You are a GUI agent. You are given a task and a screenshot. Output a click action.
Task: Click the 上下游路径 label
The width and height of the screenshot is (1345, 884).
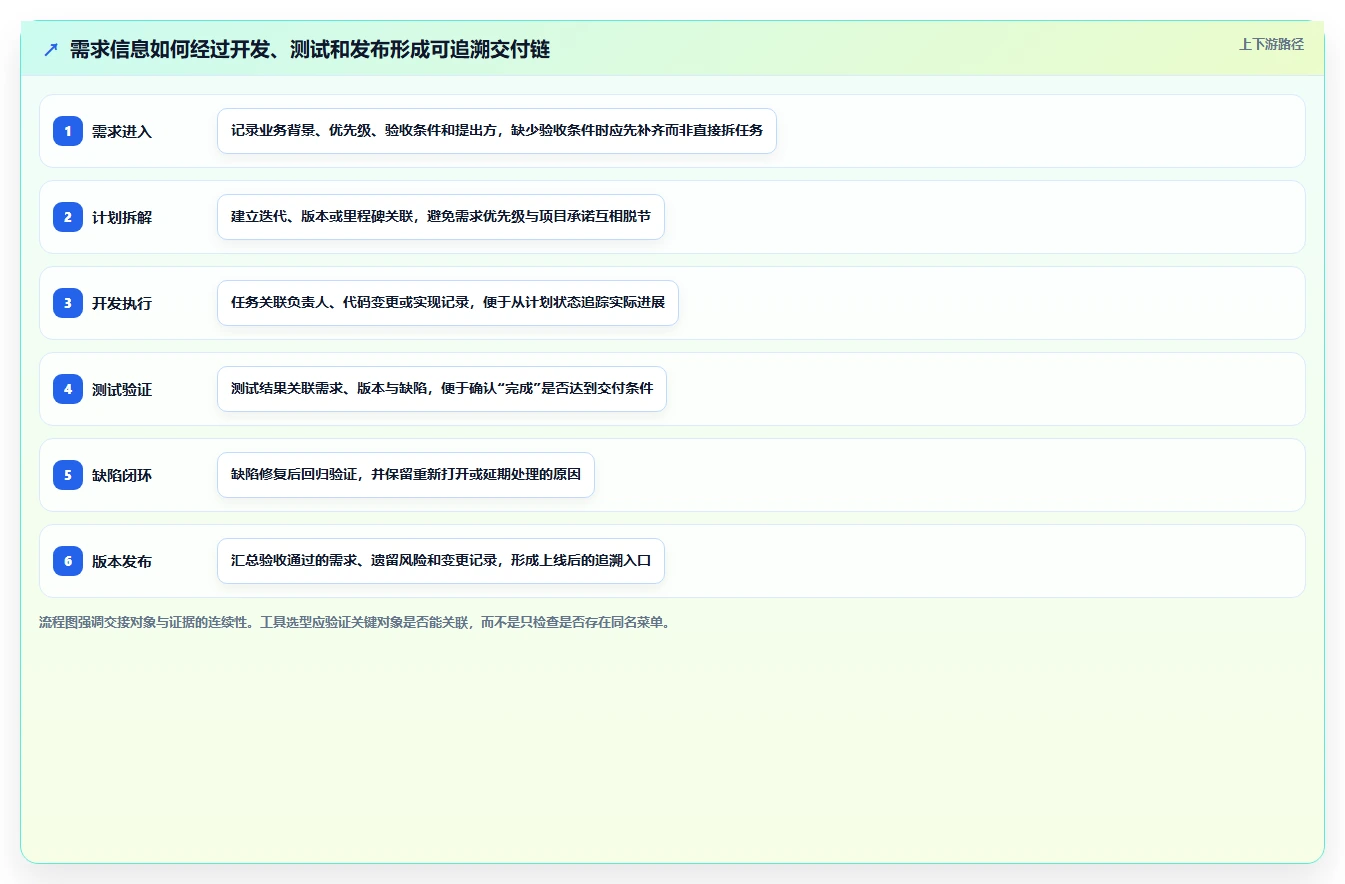click(1271, 44)
